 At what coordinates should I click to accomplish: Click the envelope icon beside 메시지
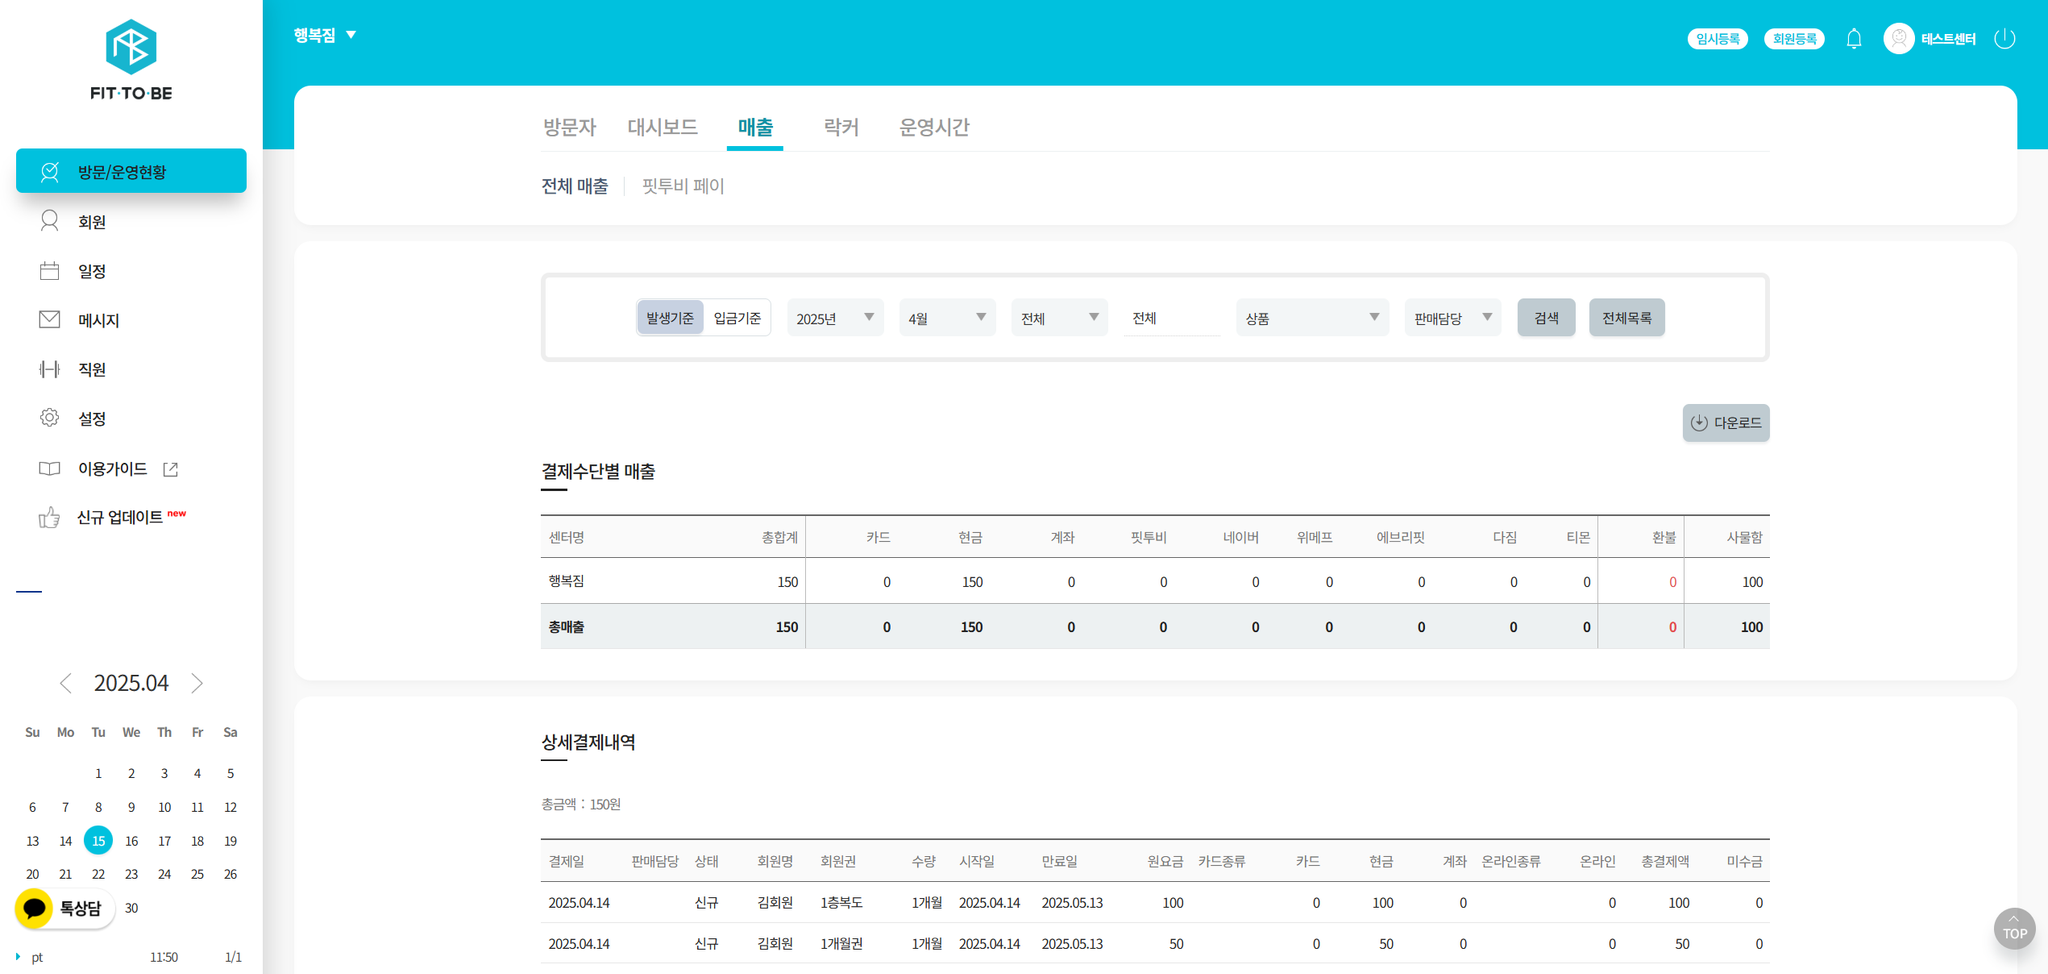coord(49,319)
